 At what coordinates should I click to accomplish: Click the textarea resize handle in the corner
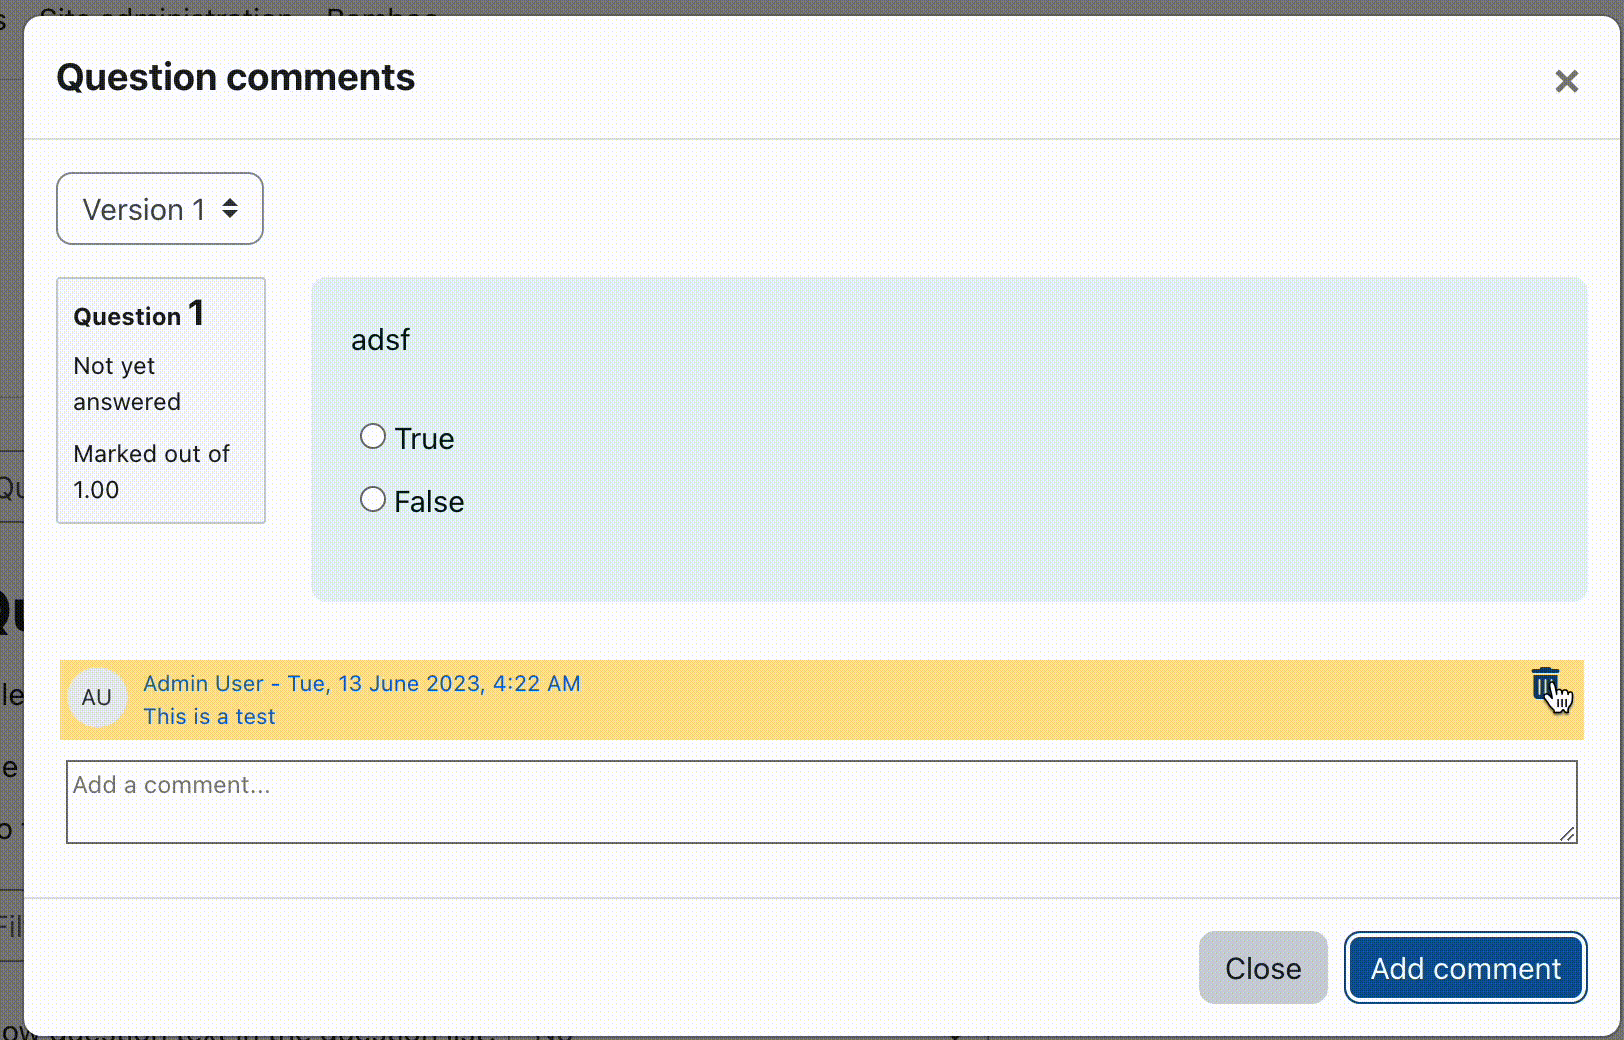click(x=1567, y=833)
